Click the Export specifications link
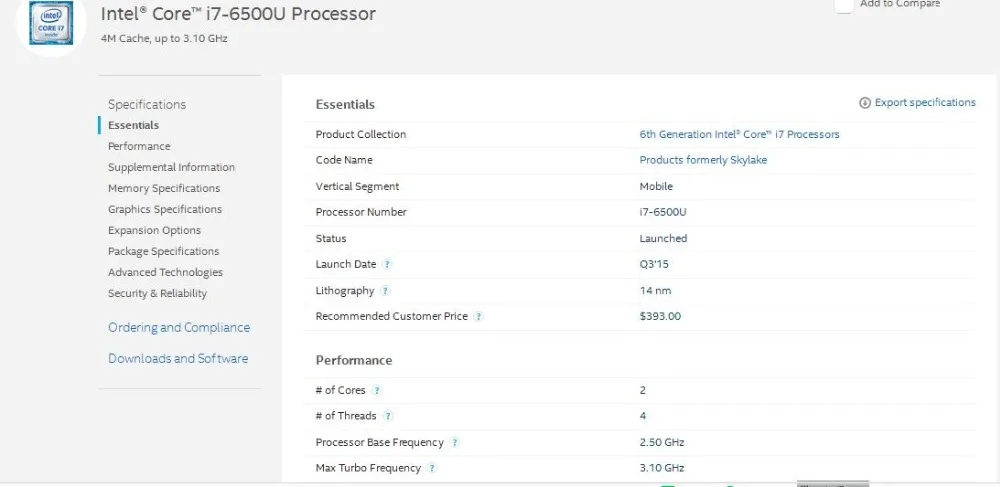The image size is (1000, 487). click(925, 103)
